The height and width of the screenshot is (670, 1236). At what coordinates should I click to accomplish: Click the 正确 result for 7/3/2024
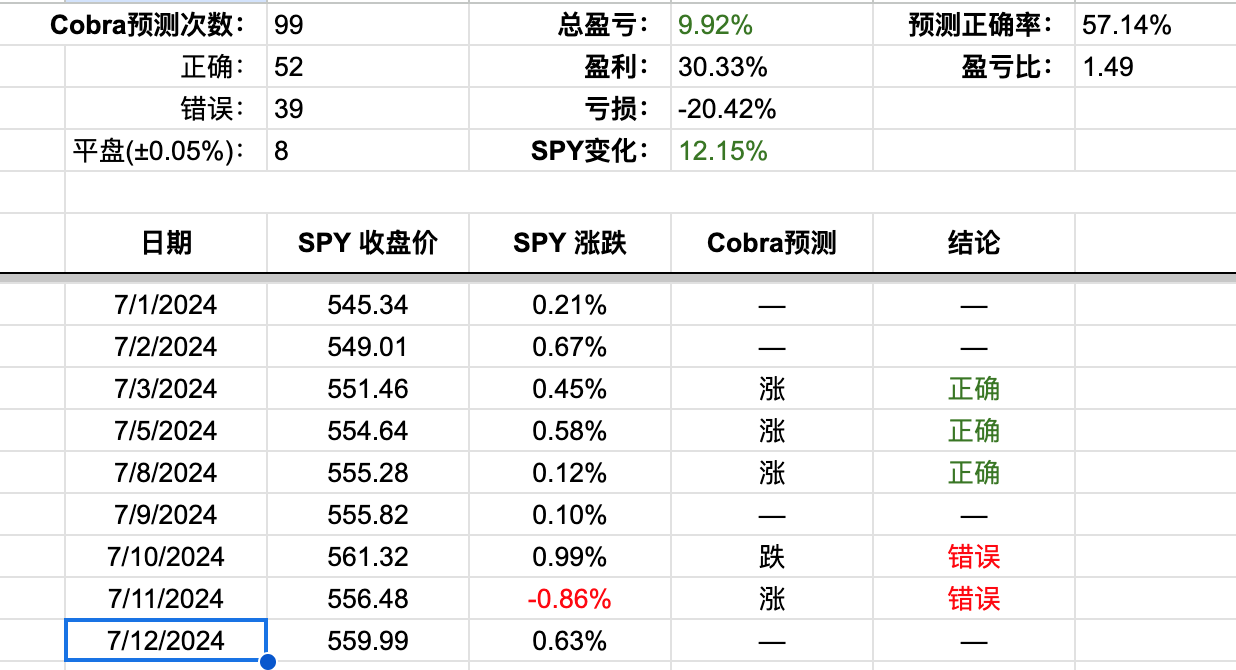click(x=973, y=388)
